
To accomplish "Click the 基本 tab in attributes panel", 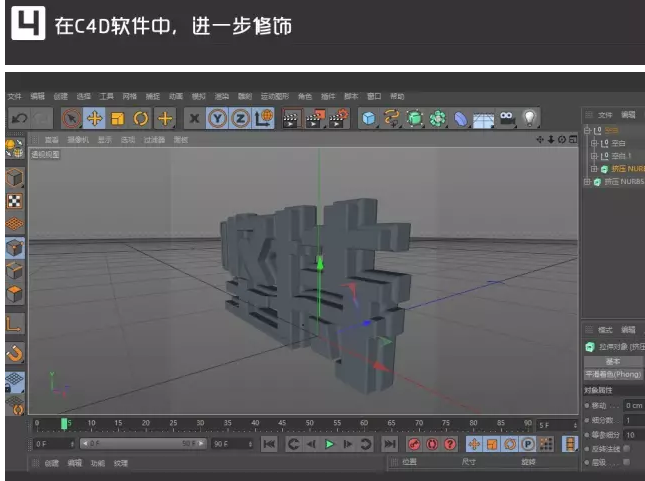I will point(612,361).
